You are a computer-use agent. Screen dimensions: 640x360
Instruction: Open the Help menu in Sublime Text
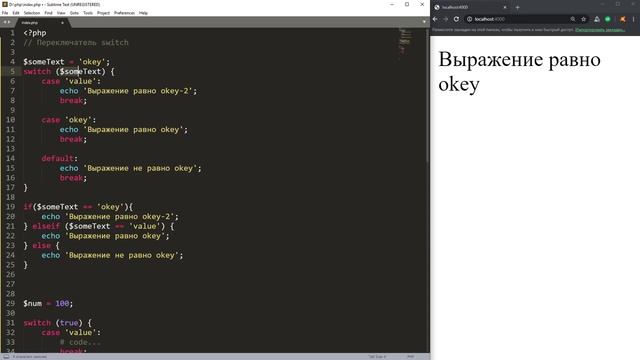coord(143,13)
